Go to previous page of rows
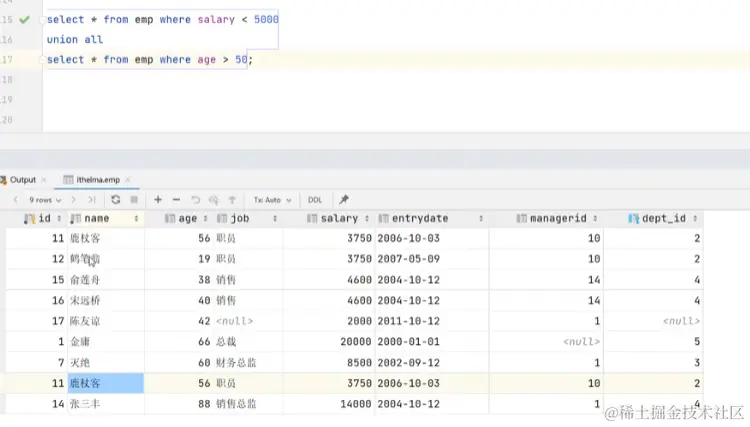 coord(16,200)
